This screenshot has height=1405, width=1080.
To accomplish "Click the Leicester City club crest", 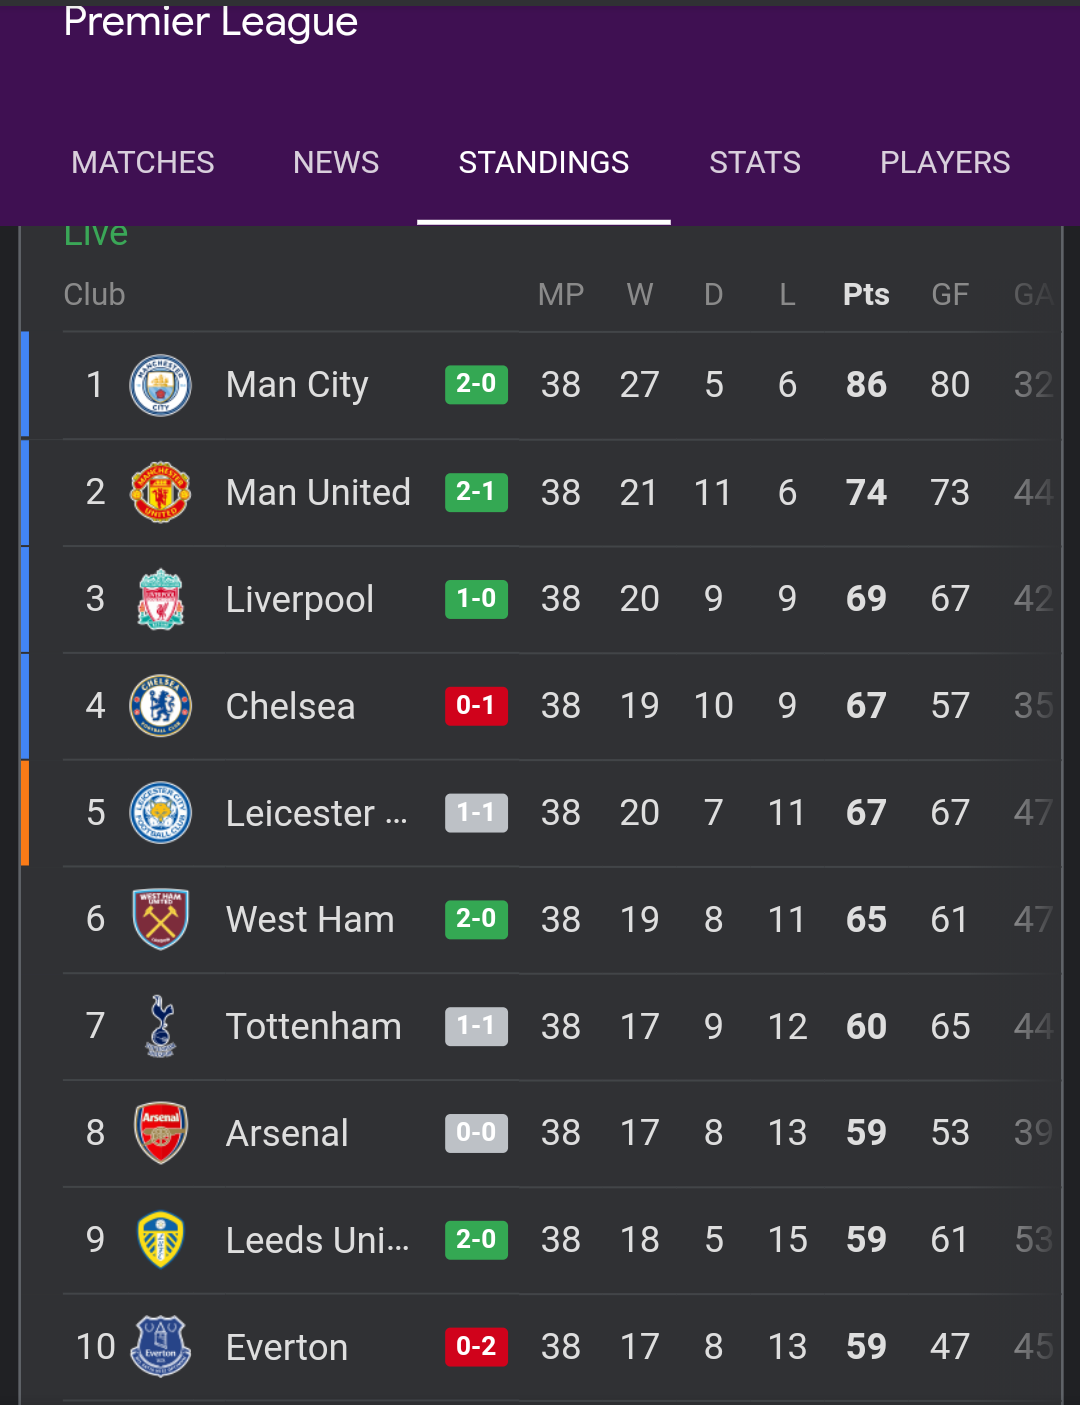I will [160, 813].
